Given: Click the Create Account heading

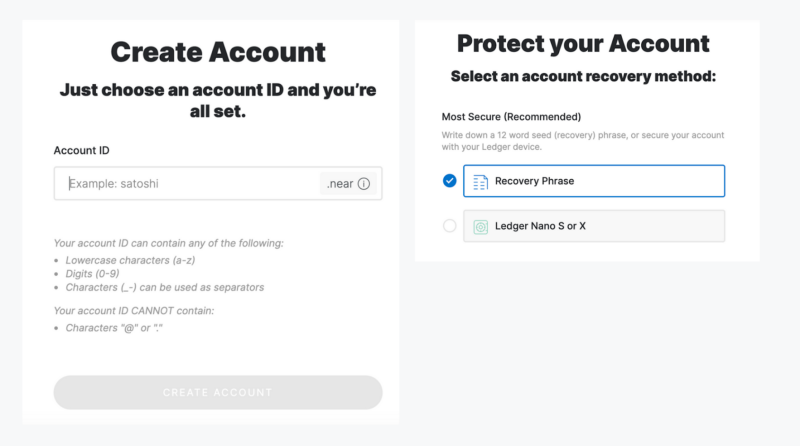Looking at the screenshot, I should point(218,52).
